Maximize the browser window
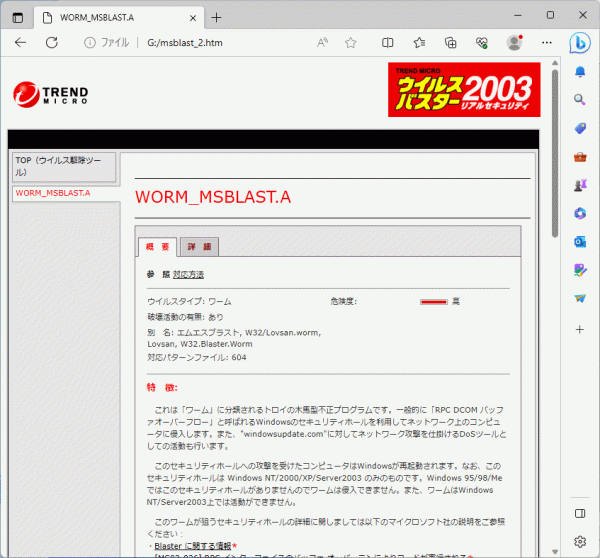 tap(550, 15)
